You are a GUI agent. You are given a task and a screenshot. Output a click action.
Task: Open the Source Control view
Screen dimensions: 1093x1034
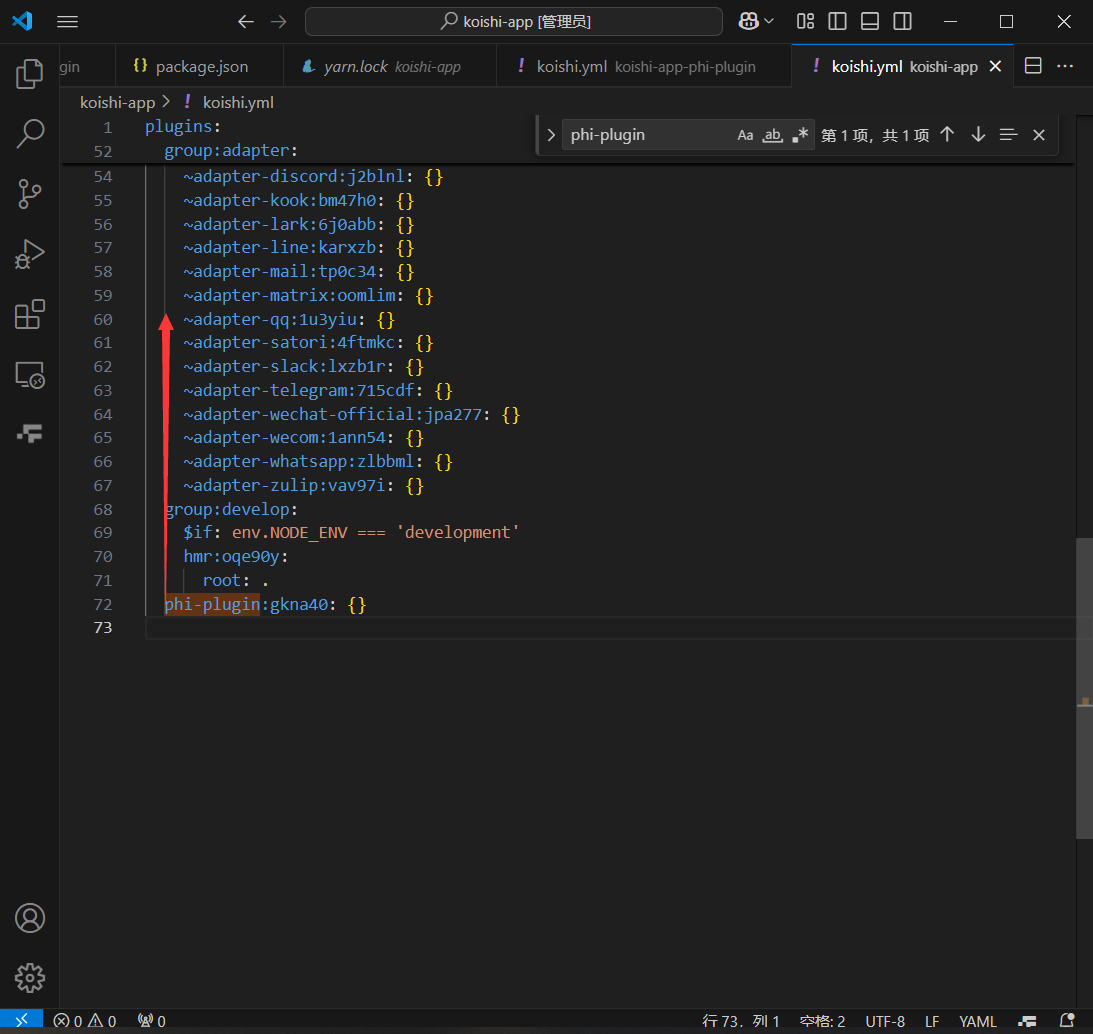point(29,194)
